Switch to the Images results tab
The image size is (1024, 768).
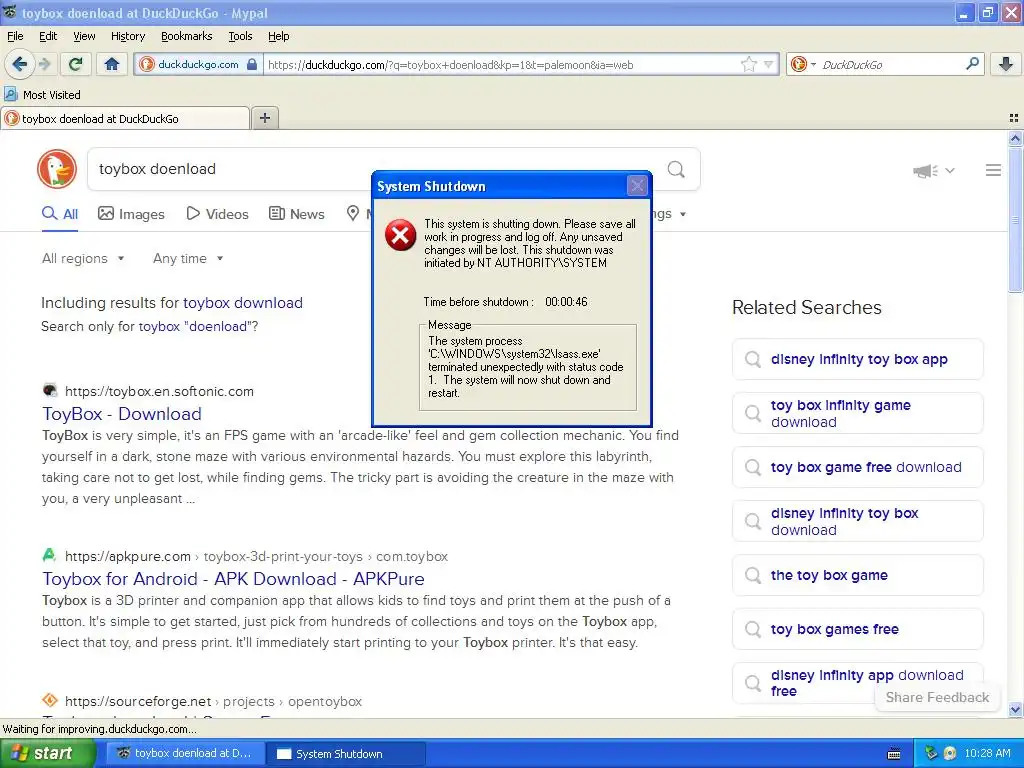[131, 214]
